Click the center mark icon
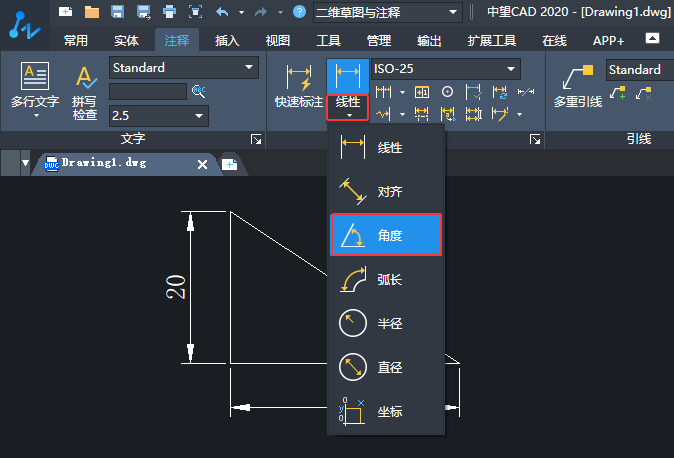The height and width of the screenshot is (458, 674). 447,92
